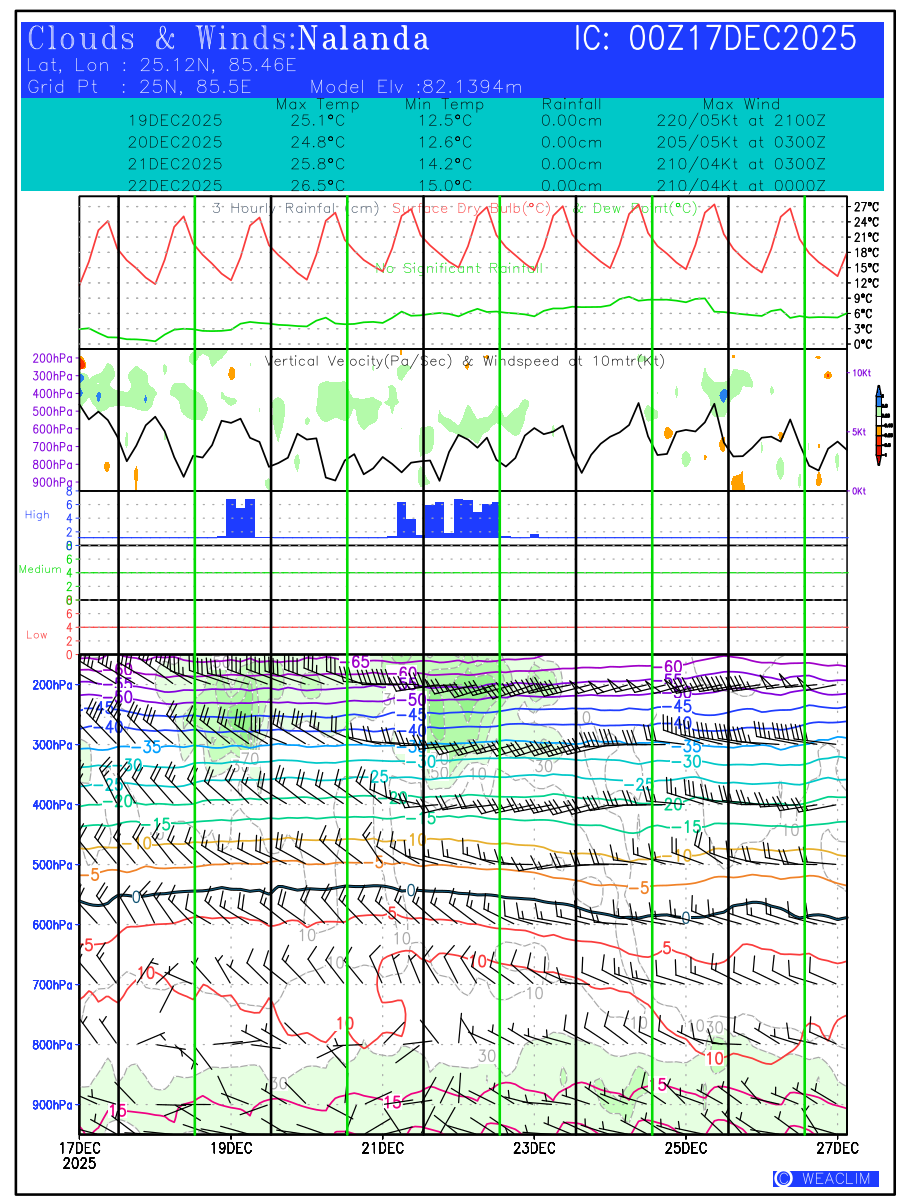The height and width of the screenshot is (1200, 900).
Task: Click the Low cloud cover axis label
Action: pyautogui.click(x=37, y=635)
